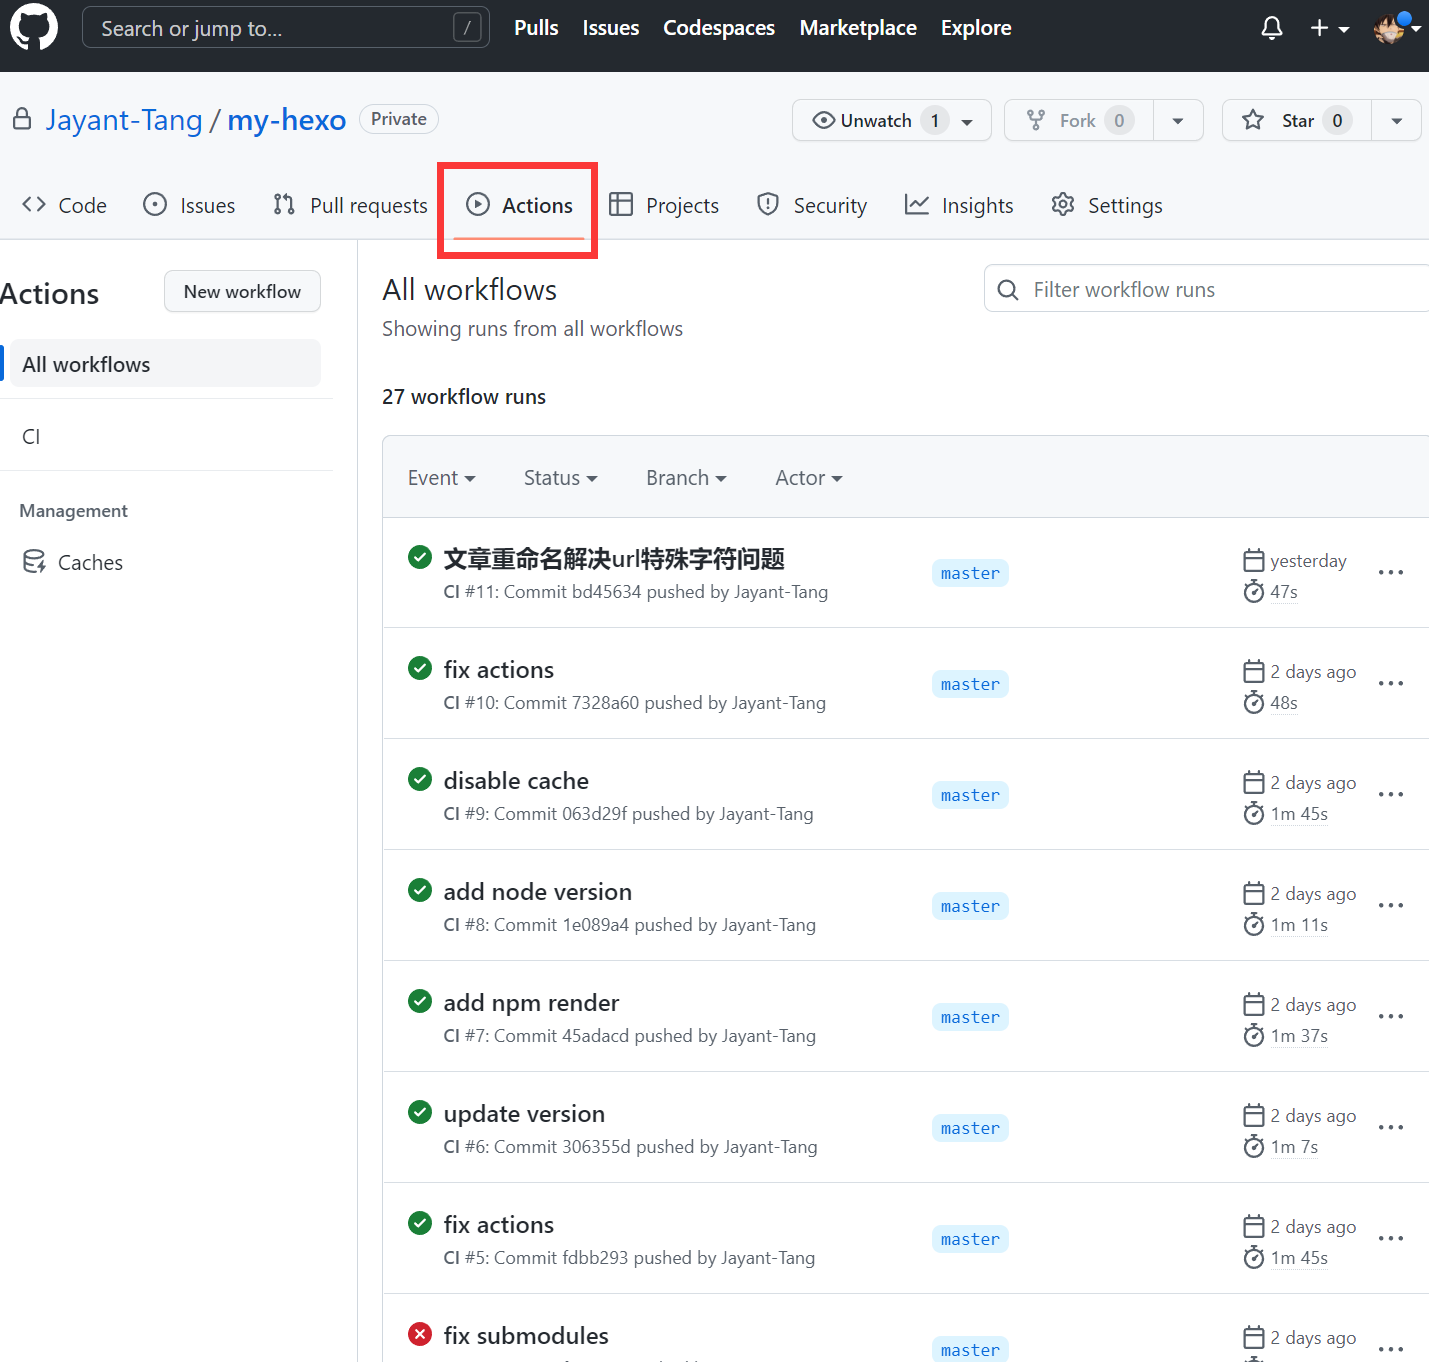Go to Codespaces
1429x1362 pixels.
click(x=719, y=28)
